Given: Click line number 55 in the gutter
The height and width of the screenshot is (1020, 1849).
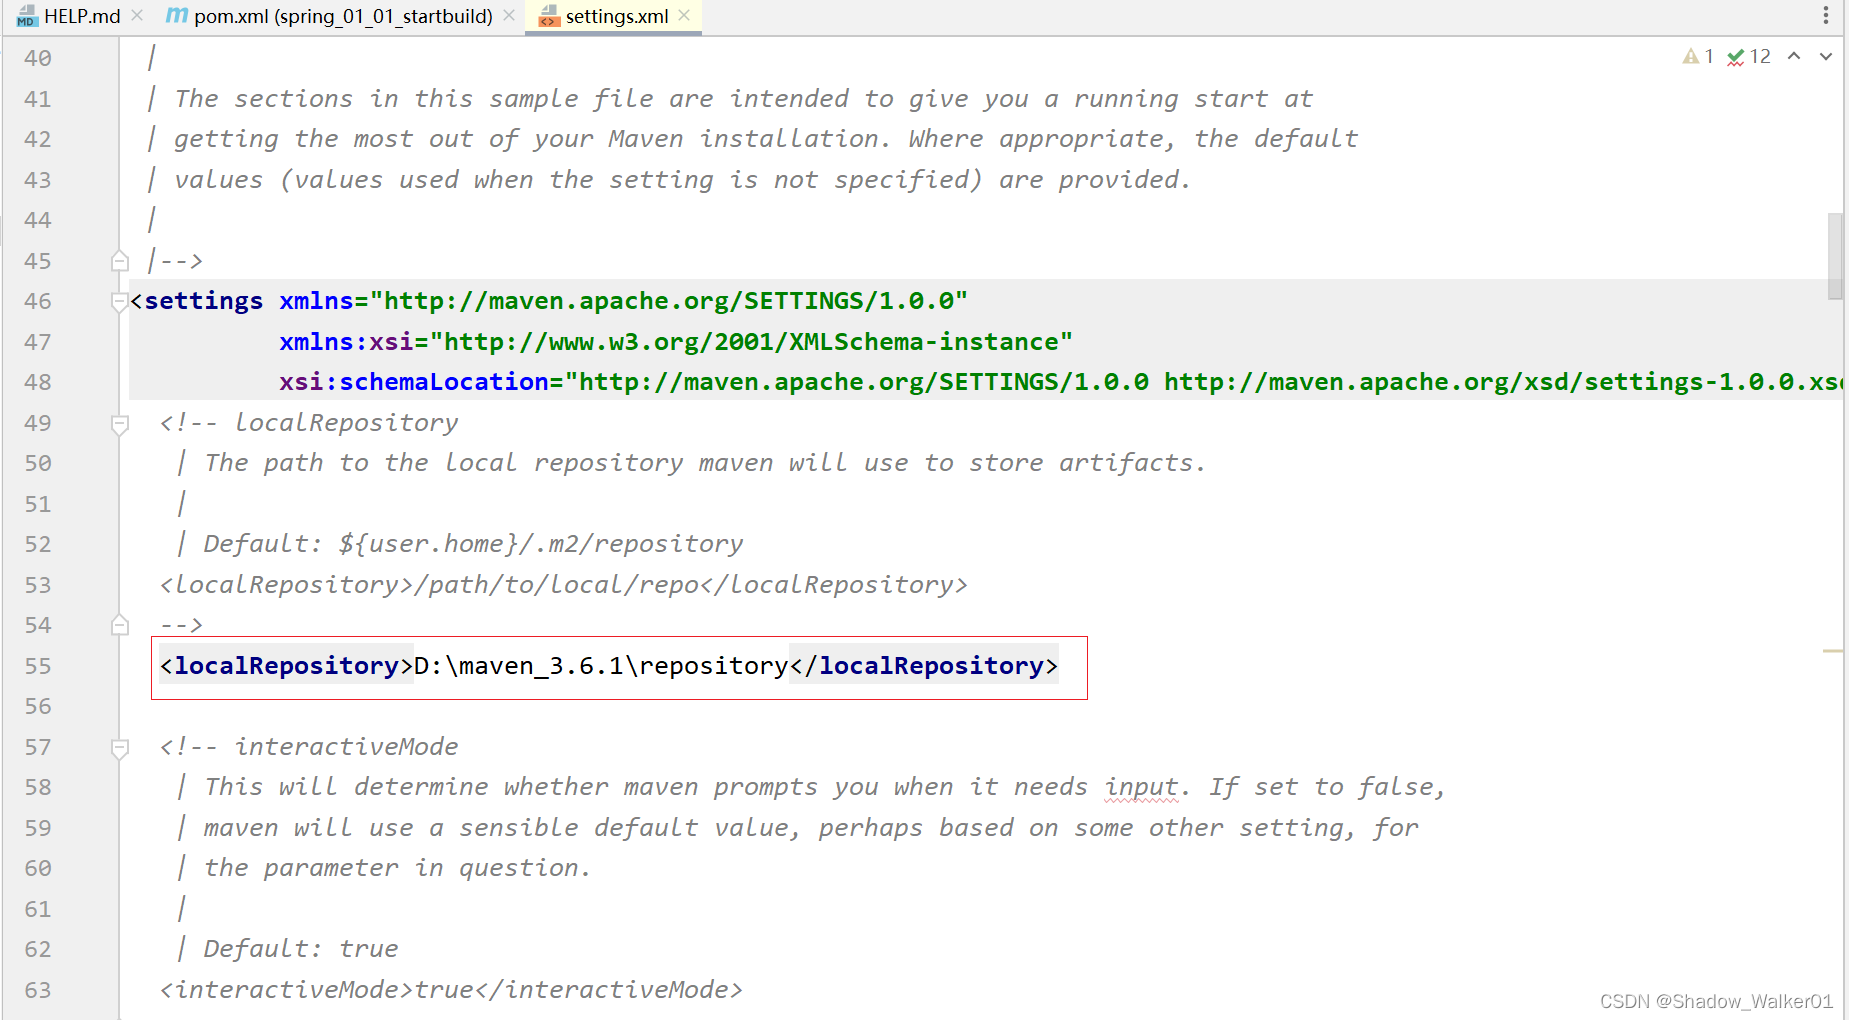Looking at the screenshot, I should pos(38,665).
